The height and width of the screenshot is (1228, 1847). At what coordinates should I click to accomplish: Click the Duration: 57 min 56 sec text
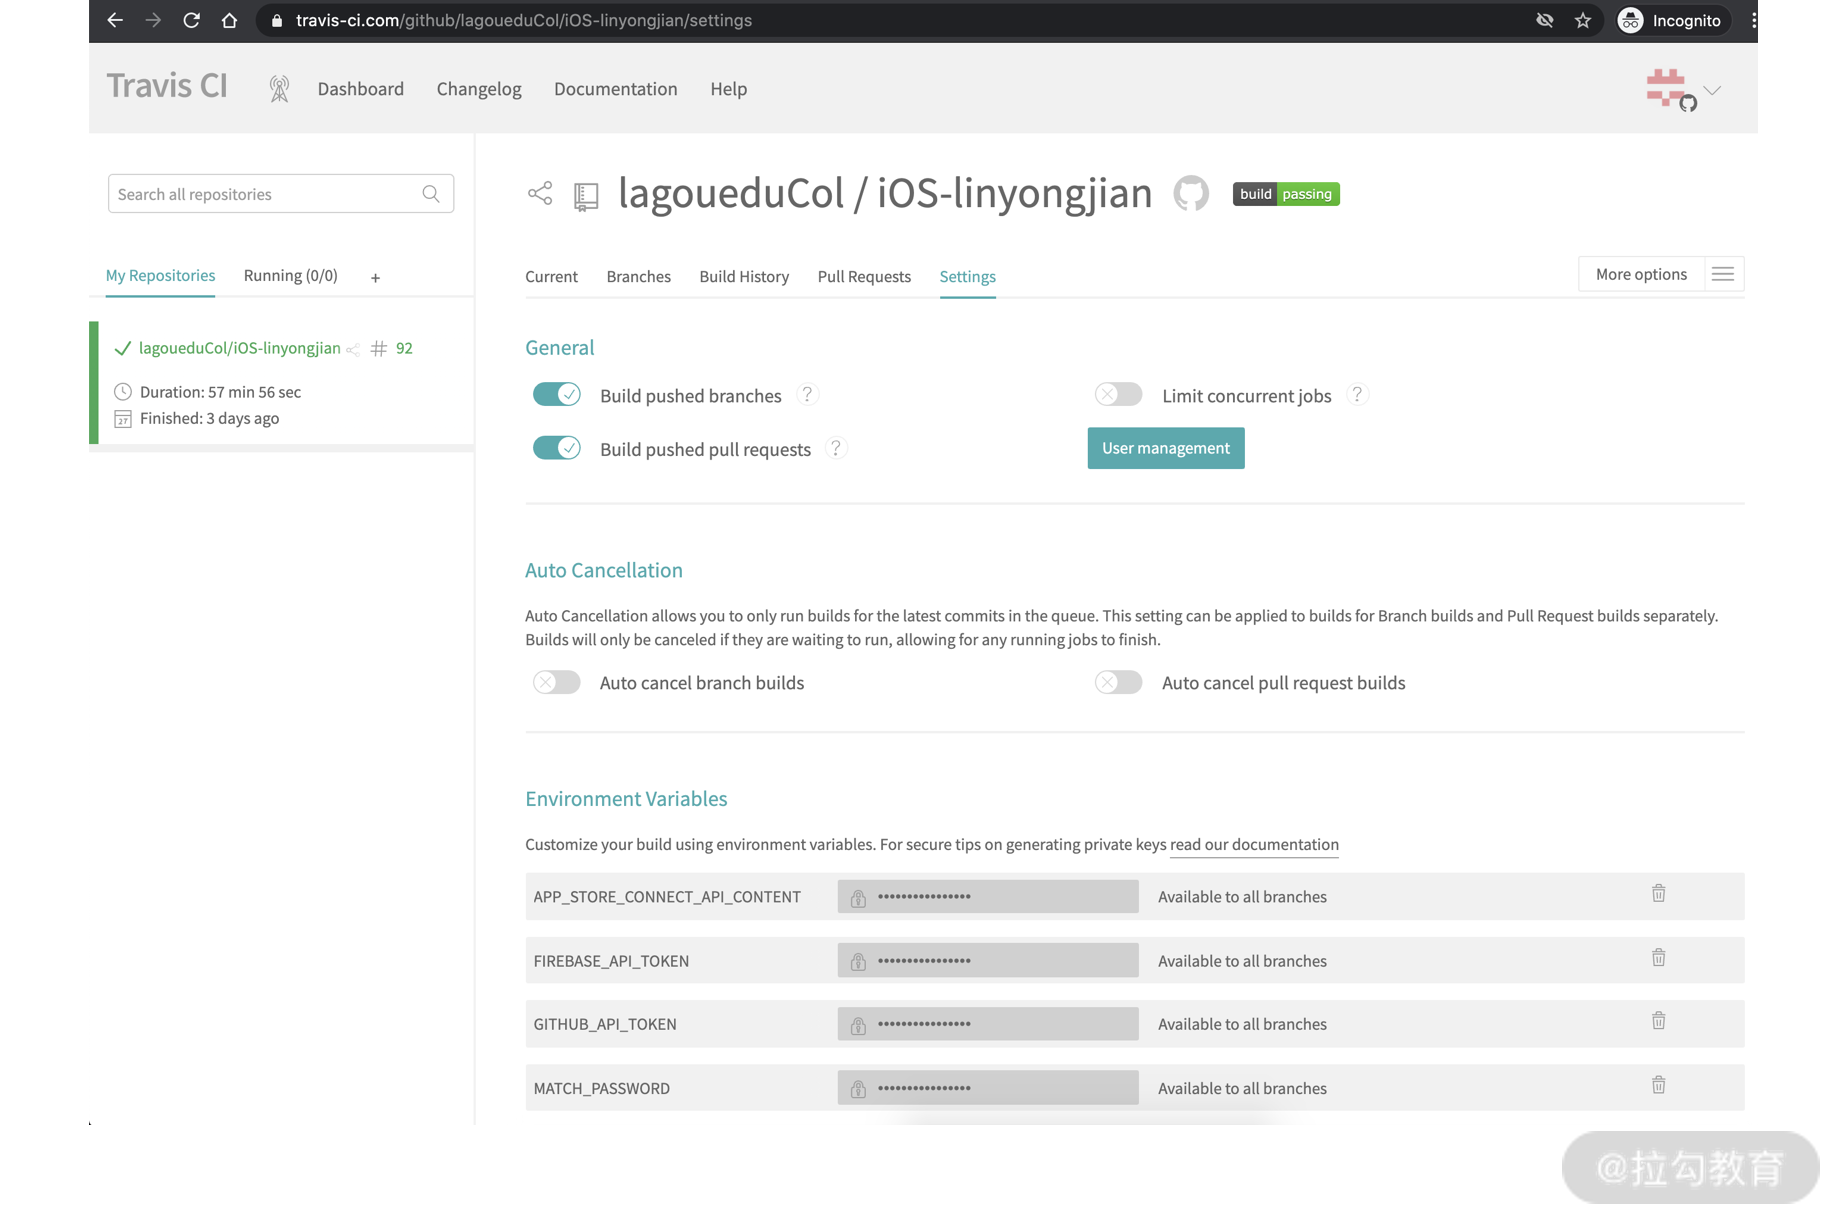click(220, 392)
